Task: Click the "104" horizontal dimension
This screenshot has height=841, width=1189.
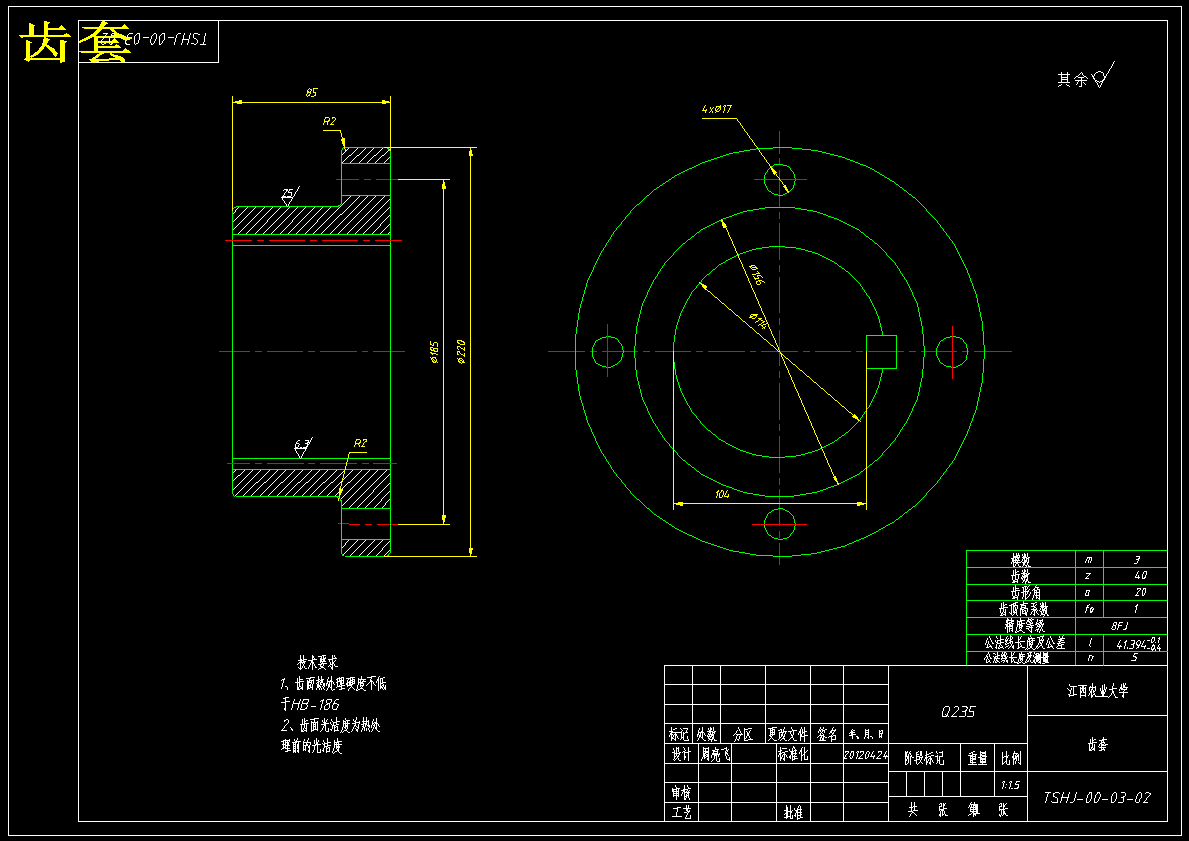Action: point(722,494)
